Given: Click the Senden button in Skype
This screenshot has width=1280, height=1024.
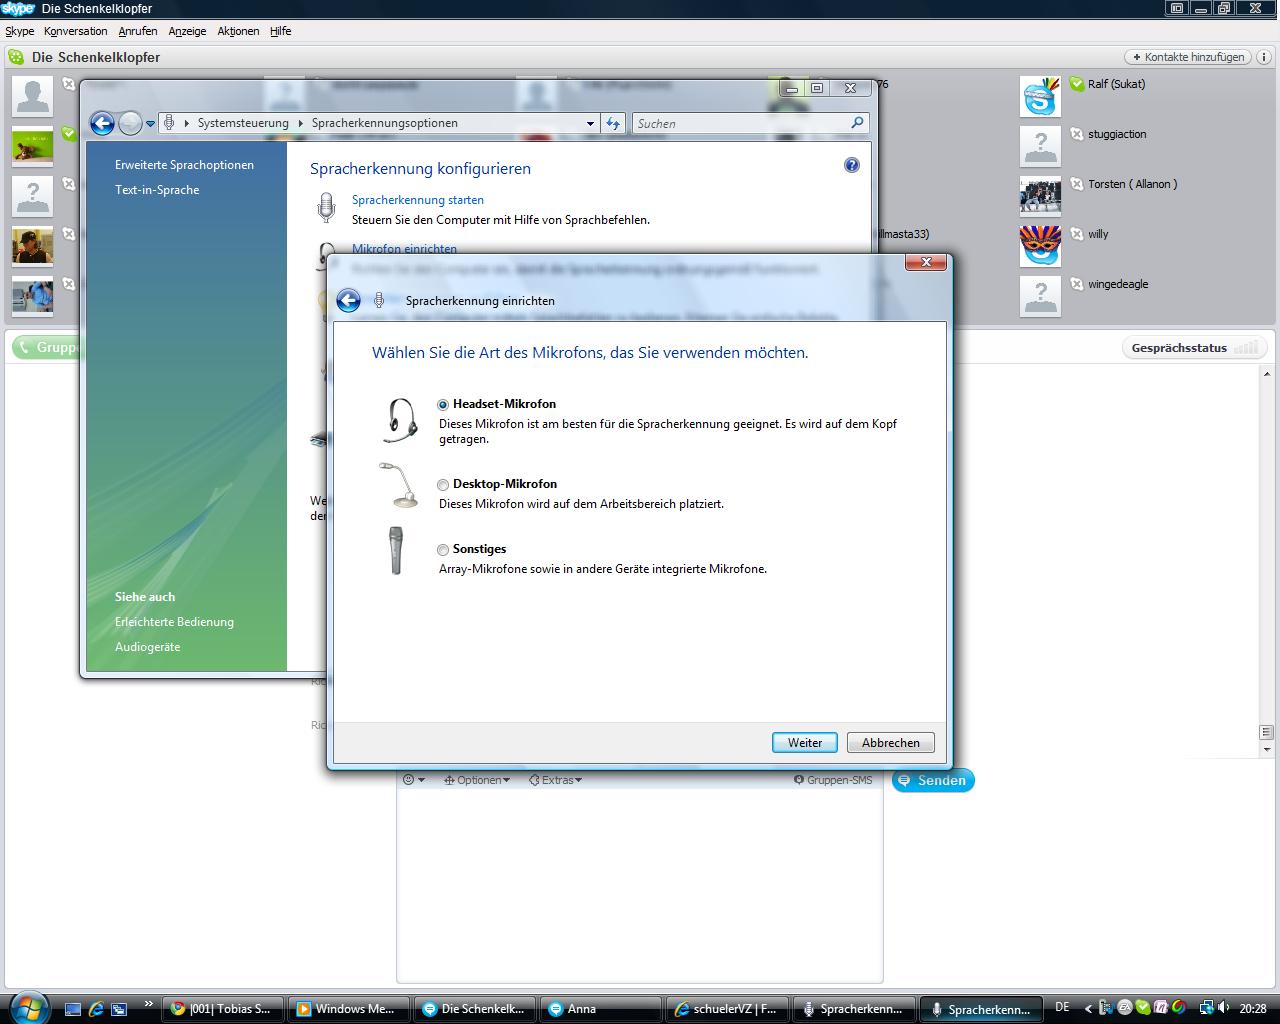Looking at the screenshot, I should (x=933, y=781).
